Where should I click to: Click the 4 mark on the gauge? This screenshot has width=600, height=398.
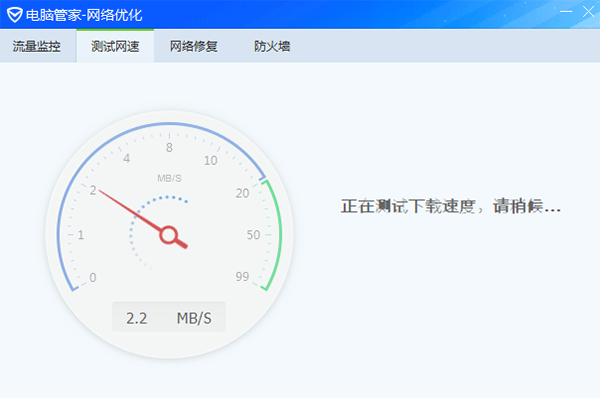[x=126, y=158]
